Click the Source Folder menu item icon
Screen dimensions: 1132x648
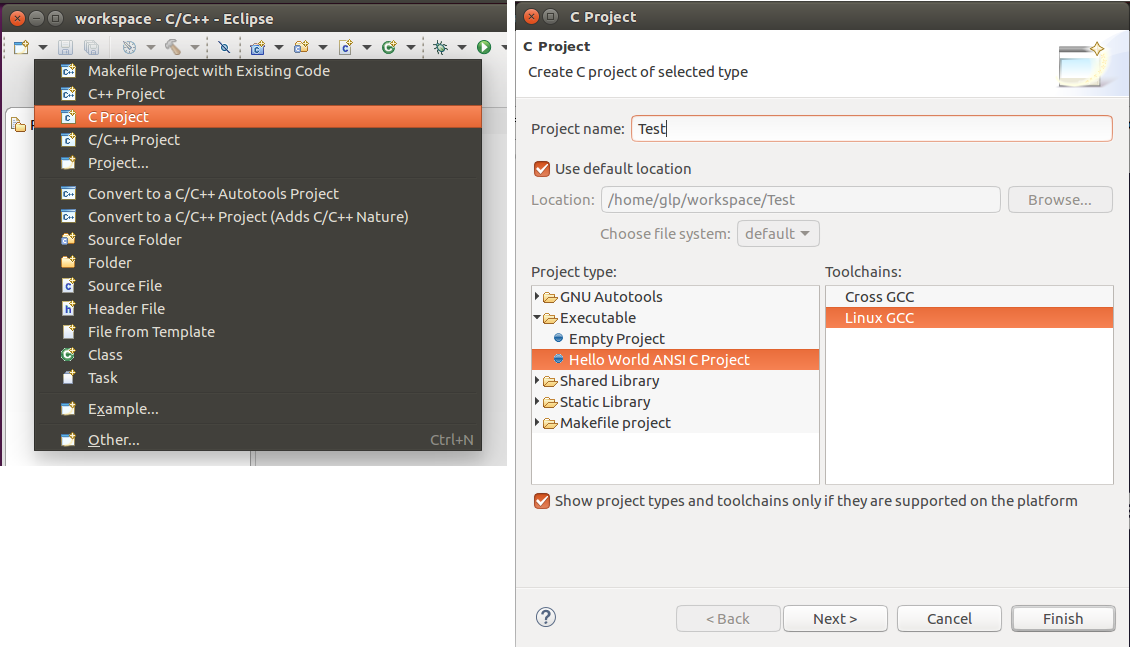pos(69,239)
